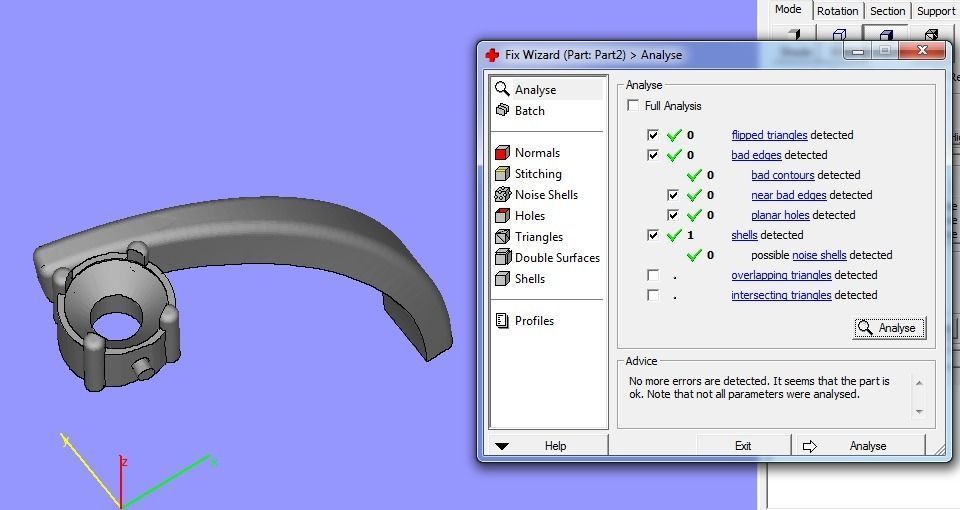Click the Analyse button with magnifier icon
The height and width of the screenshot is (510, 960).
pos(889,328)
